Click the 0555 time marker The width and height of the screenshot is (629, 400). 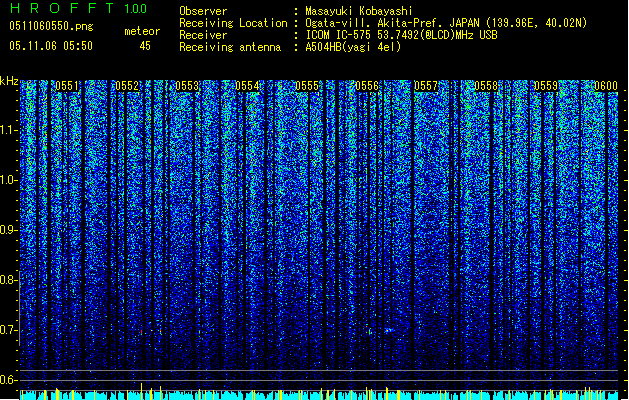(x=307, y=86)
